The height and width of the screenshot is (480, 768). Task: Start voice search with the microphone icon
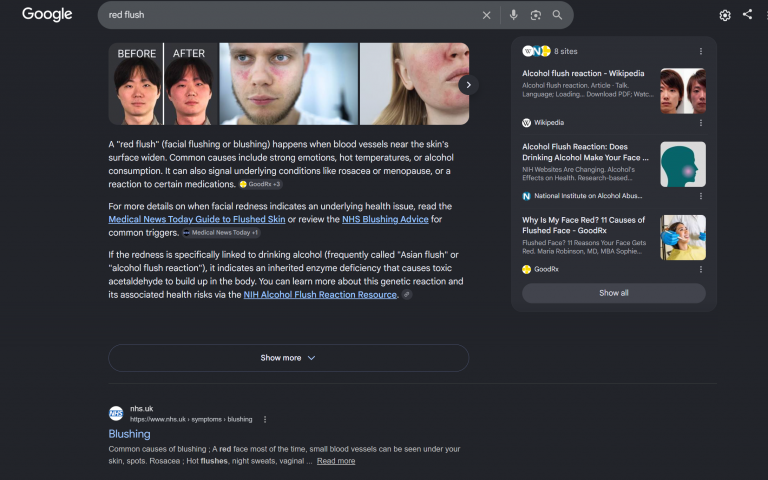pos(513,15)
